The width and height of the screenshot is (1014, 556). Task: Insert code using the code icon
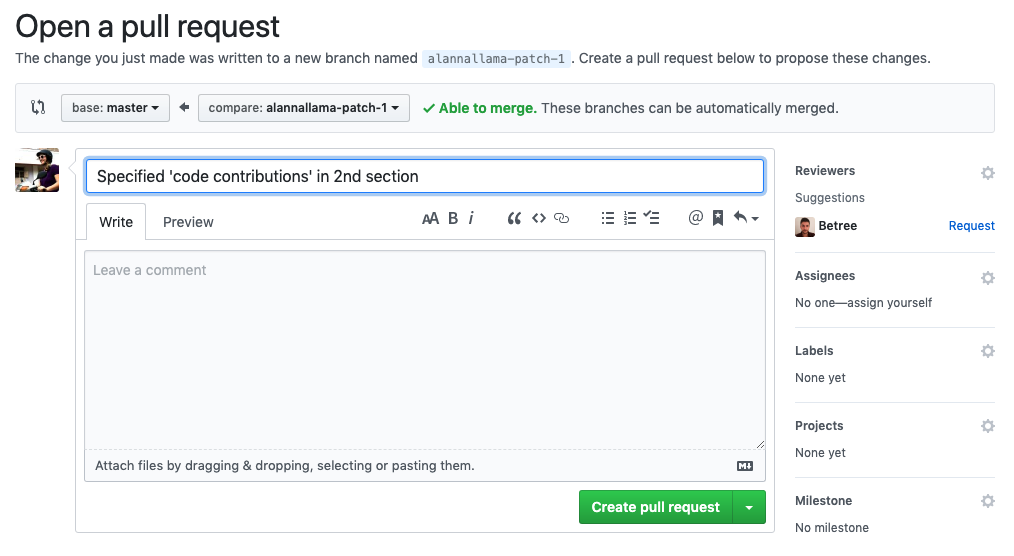pyautogui.click(x=539, y=219)
